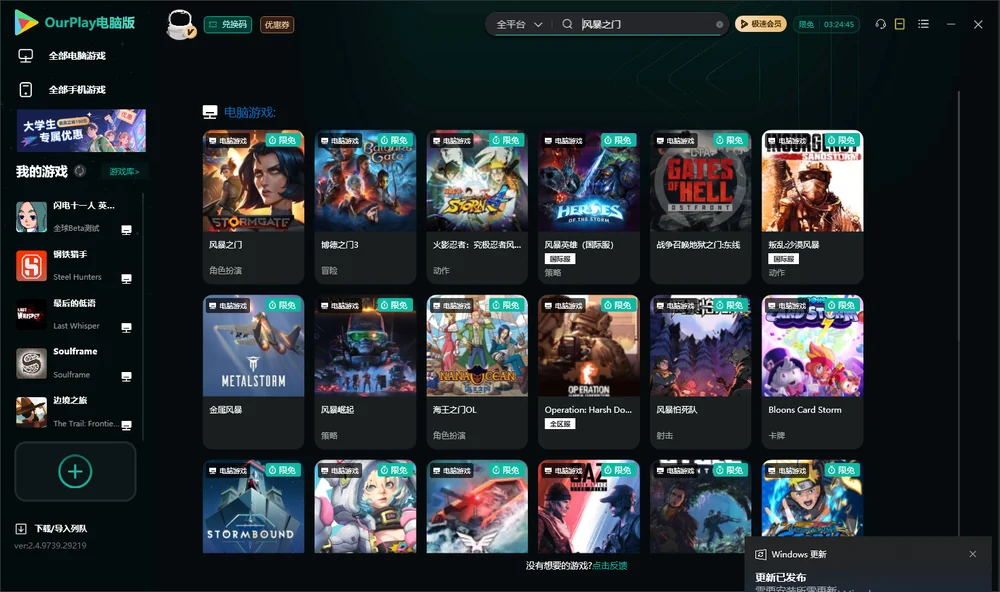Click 全区服 tag under Operation card

(560, 424)
